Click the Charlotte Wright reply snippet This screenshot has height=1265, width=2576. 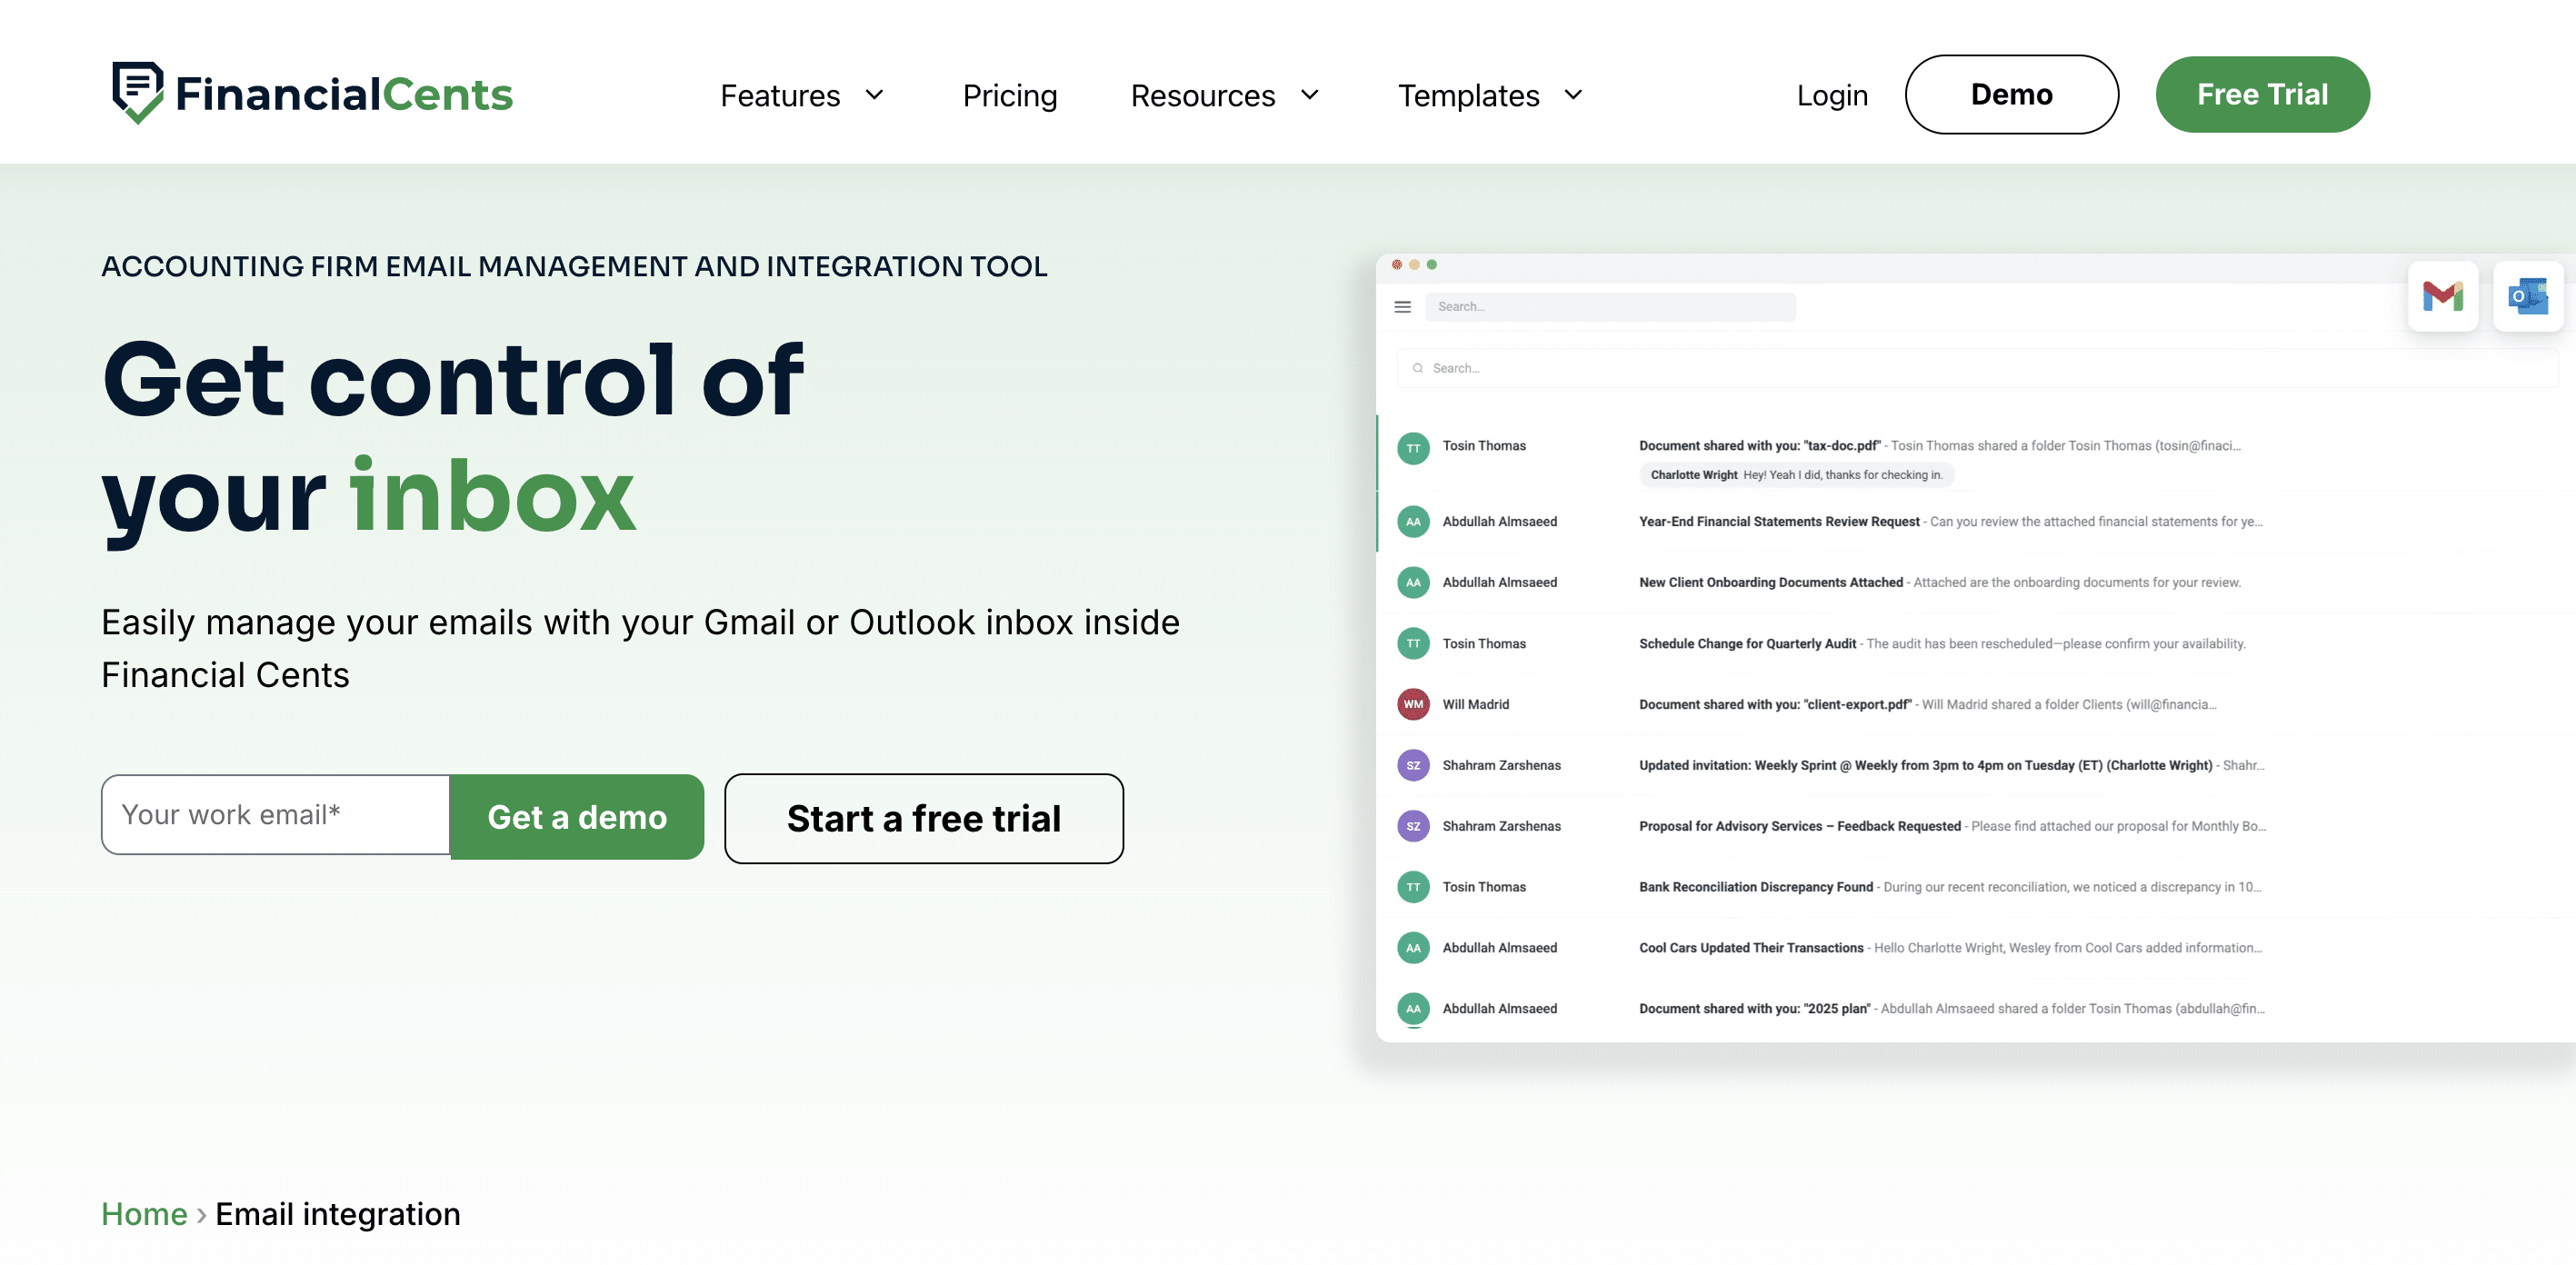click(x=1796, y=475)
